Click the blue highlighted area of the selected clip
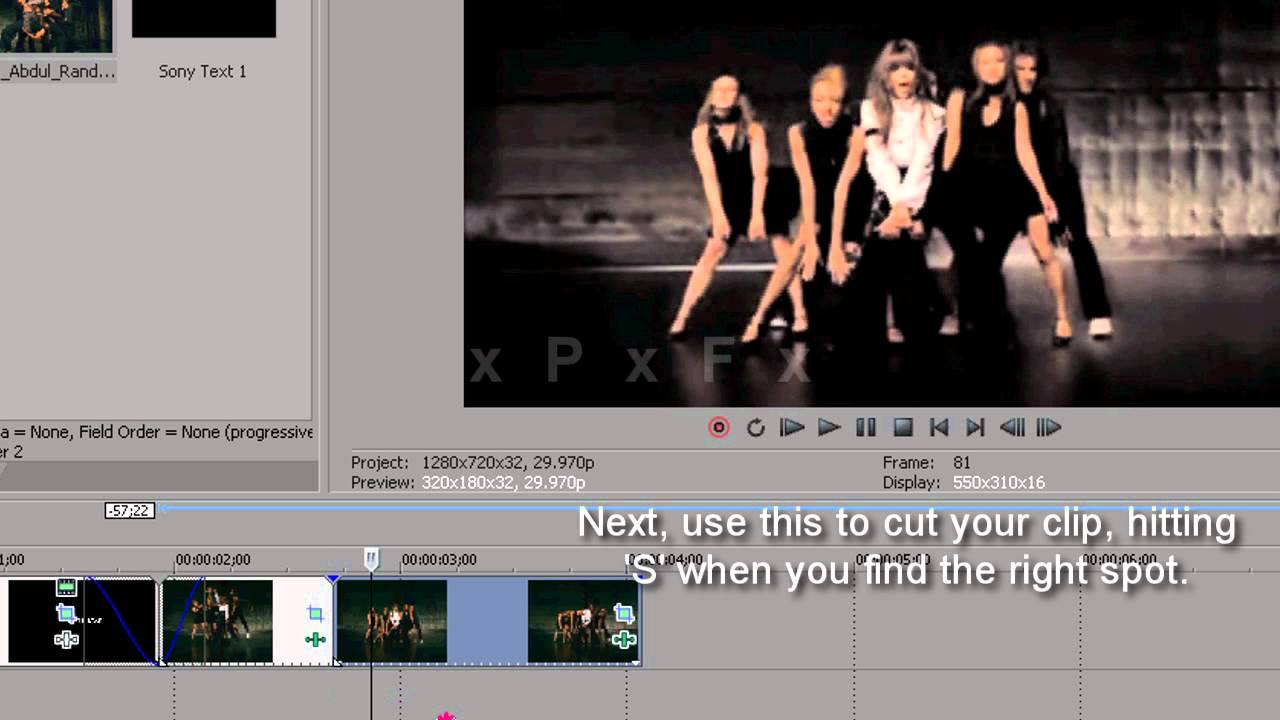 (x=487, y=621)
